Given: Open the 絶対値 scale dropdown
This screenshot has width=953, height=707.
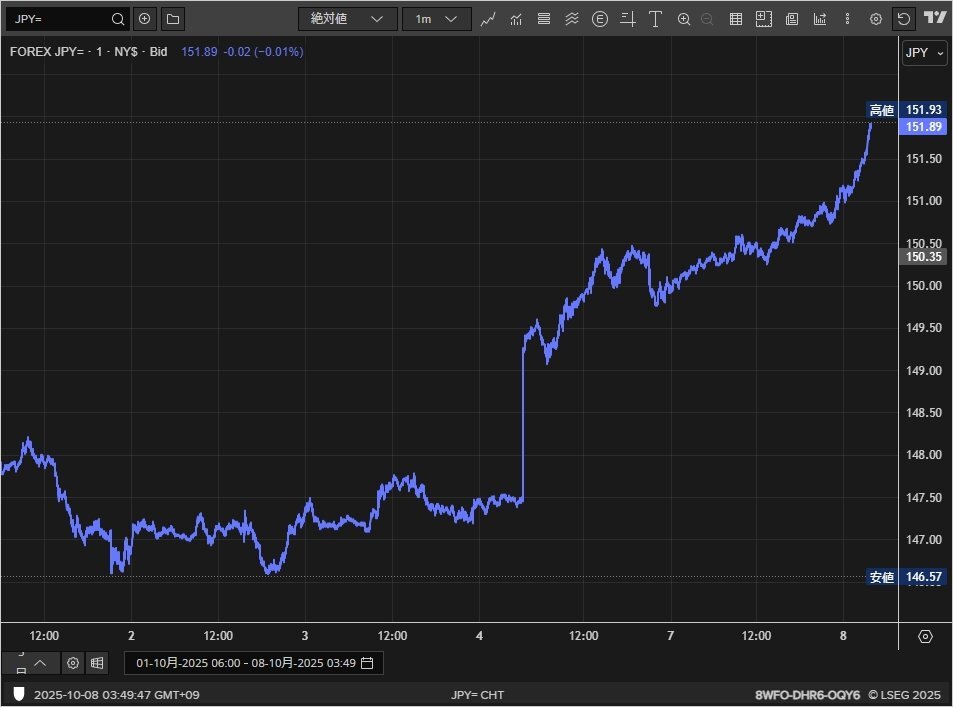Looking at the screenshot, I should 346,19.
